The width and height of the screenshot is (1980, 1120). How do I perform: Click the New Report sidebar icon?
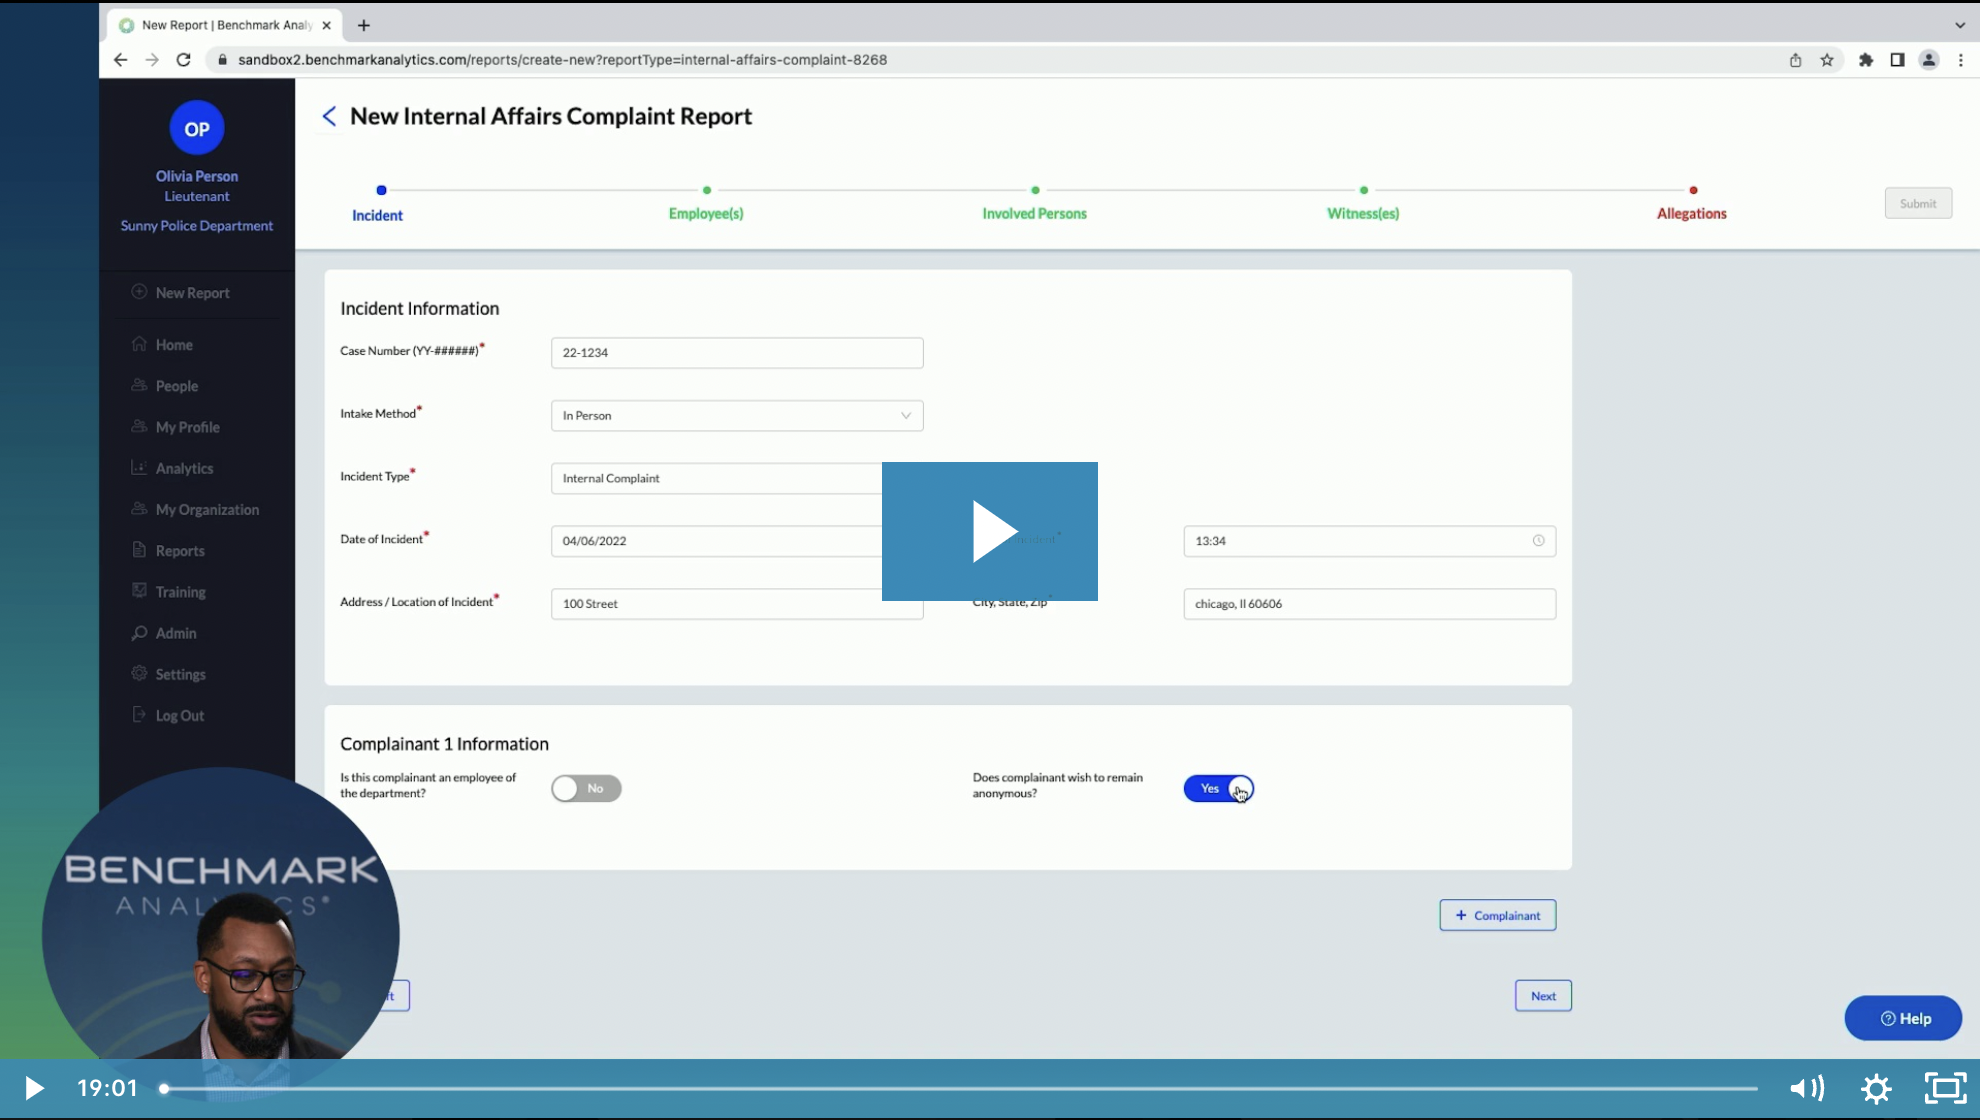pos(140,292)
